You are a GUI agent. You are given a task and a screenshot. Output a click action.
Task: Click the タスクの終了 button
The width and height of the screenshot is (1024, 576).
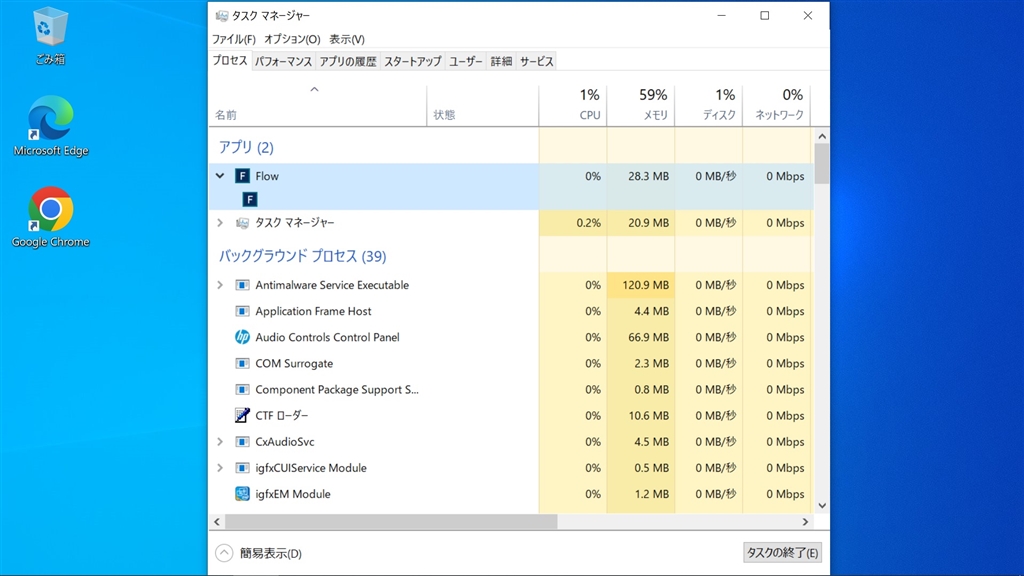point(783,553)
